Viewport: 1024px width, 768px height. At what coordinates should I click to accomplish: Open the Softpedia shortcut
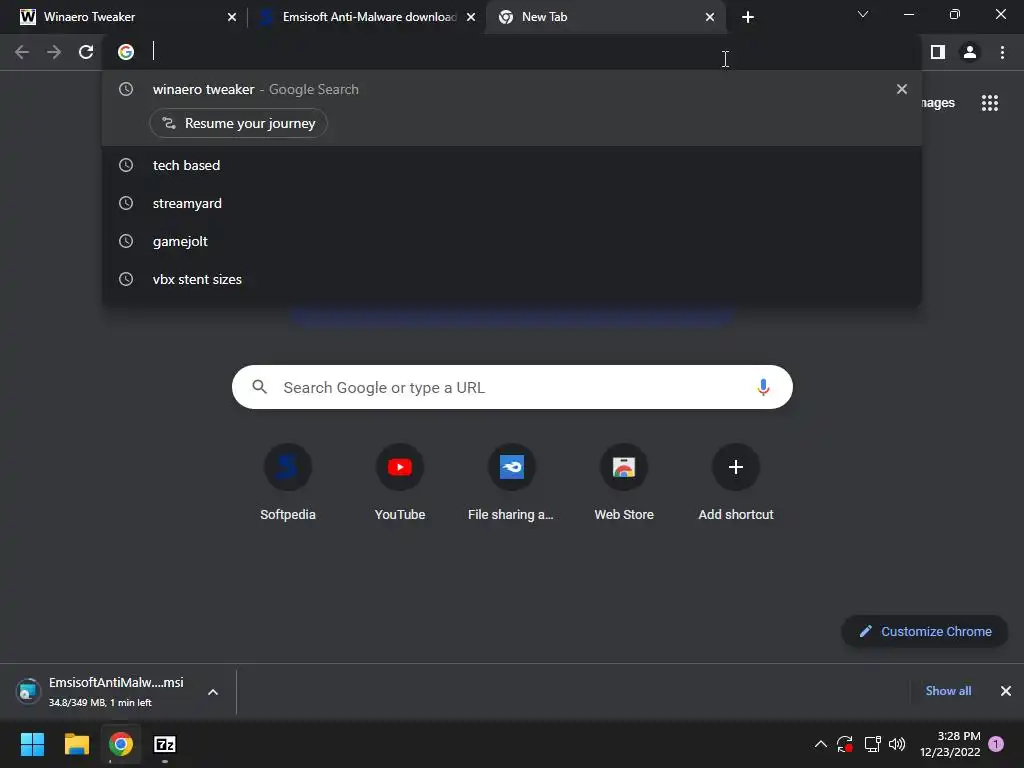288,483
